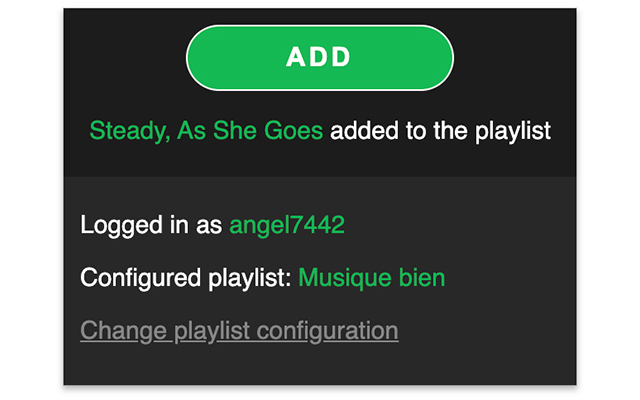Select the username angel7442
Image resolution: width=640 pixels, height=400 pixels.
click(x=287, y=225)
